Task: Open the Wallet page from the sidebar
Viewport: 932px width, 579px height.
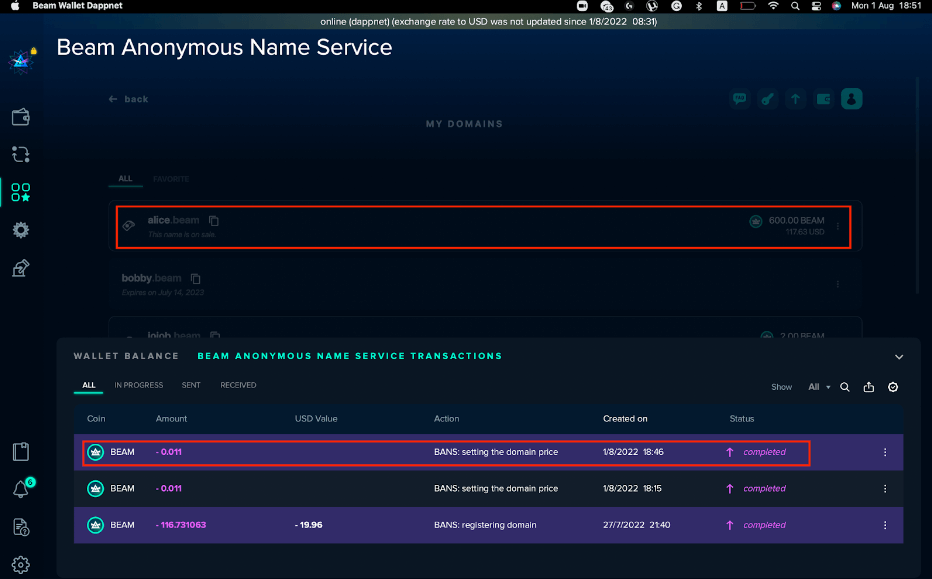Action: point(20,117)
